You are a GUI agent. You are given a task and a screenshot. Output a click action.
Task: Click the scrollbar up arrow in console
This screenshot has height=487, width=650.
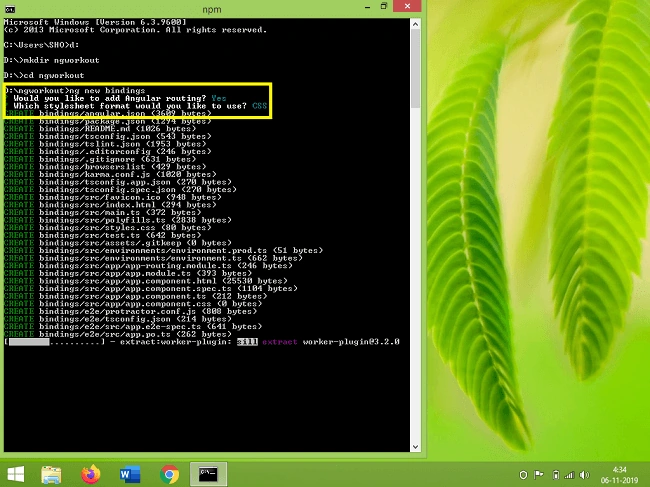415,24
